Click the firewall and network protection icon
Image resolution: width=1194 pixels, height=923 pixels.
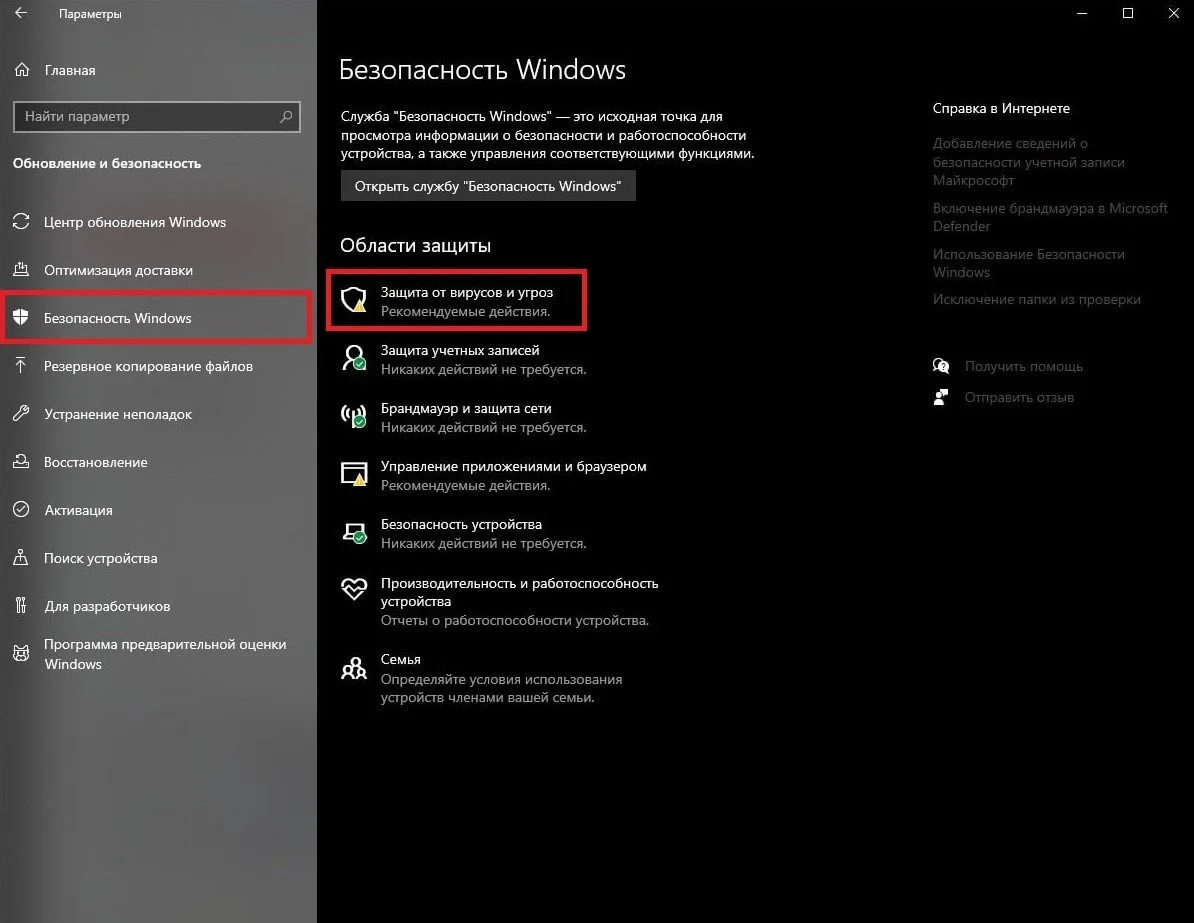coord(353,417)
